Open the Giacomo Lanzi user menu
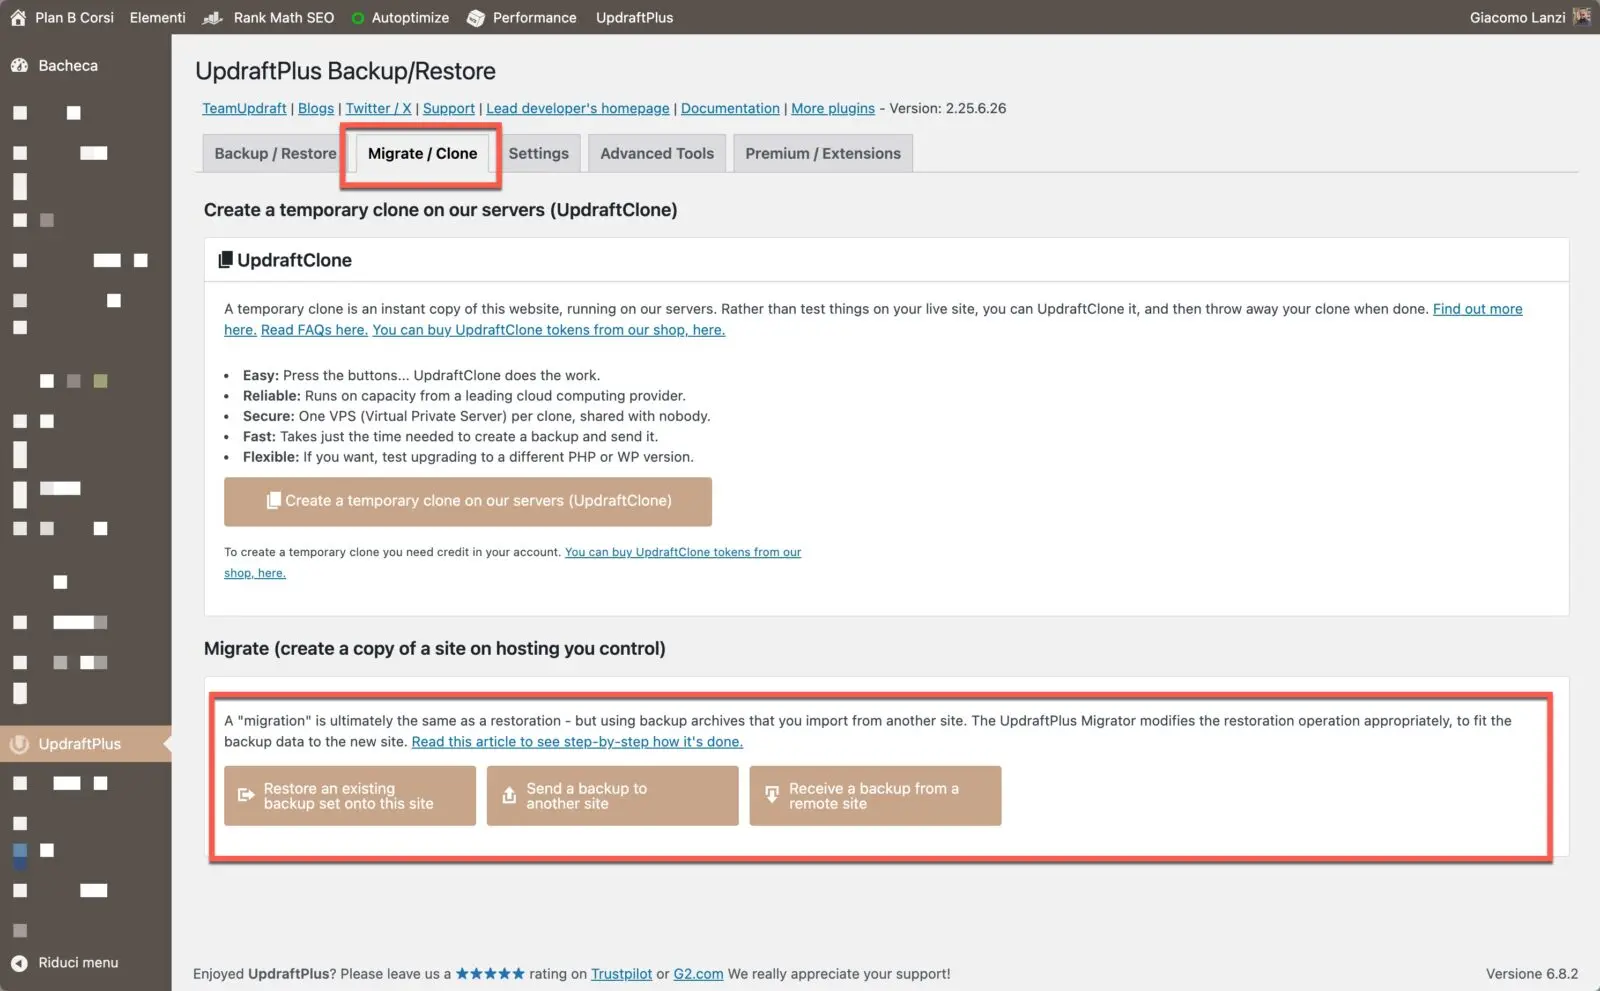Viewport: 1600px width, 991px height. (1517, 17)
